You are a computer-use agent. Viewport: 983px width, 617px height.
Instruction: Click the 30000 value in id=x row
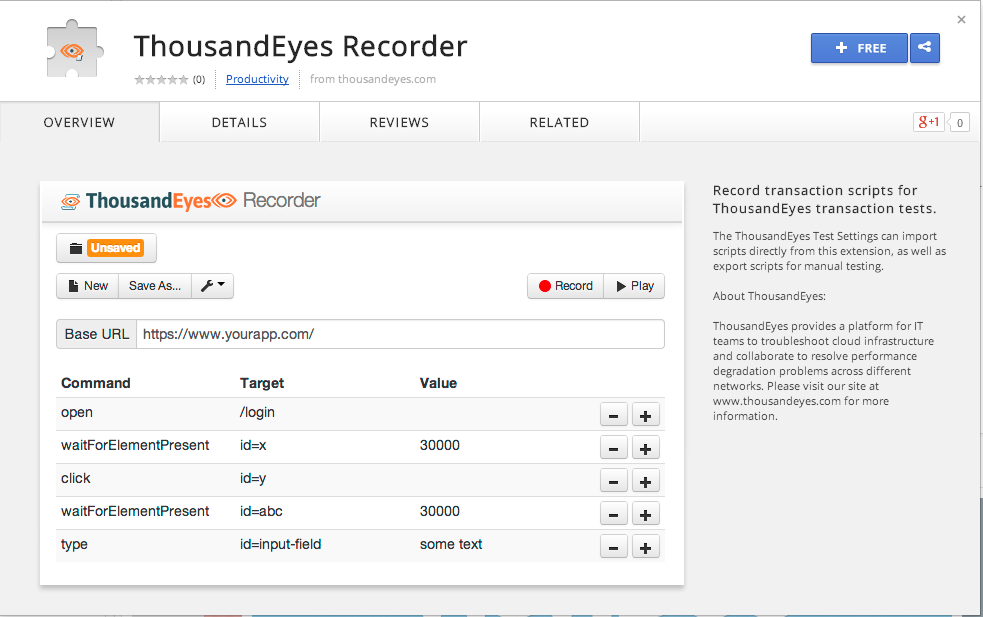439,445
